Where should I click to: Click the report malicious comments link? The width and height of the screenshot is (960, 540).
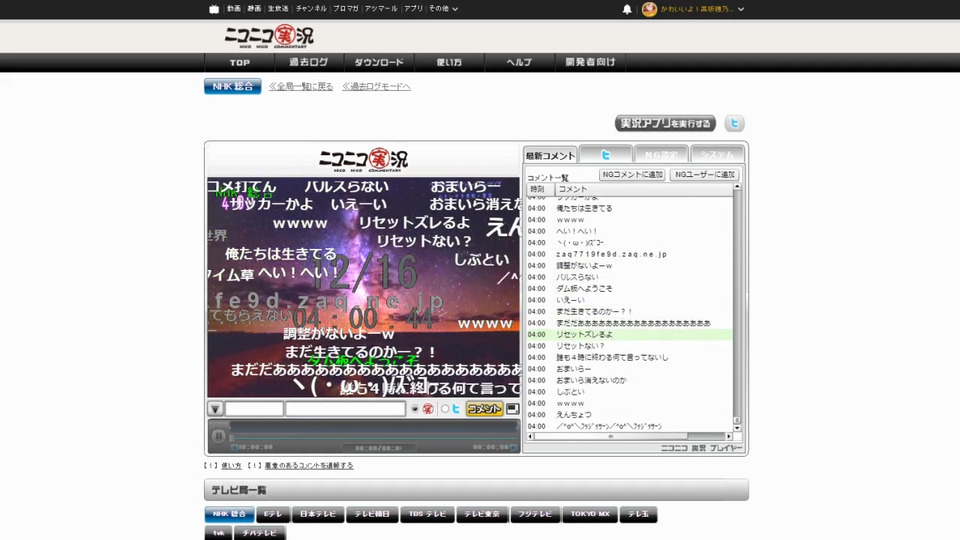pyautogui.click(x=309, y=466)
